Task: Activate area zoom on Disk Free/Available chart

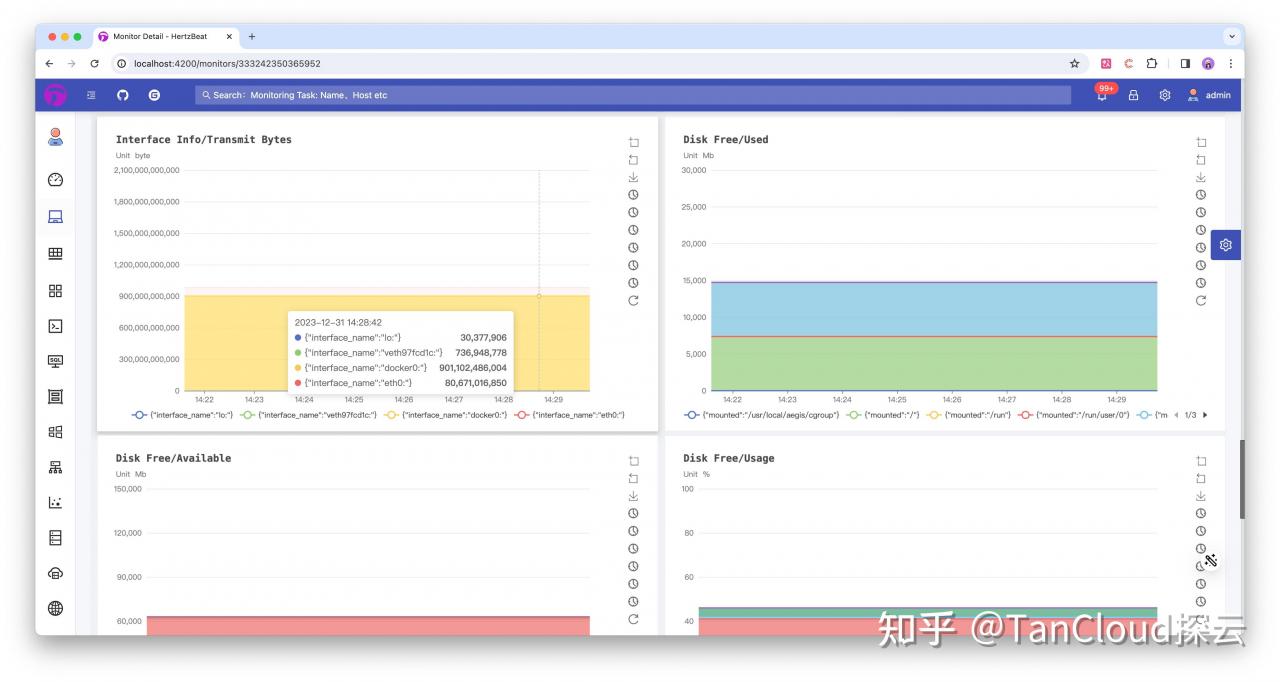Action: point(633,461)
